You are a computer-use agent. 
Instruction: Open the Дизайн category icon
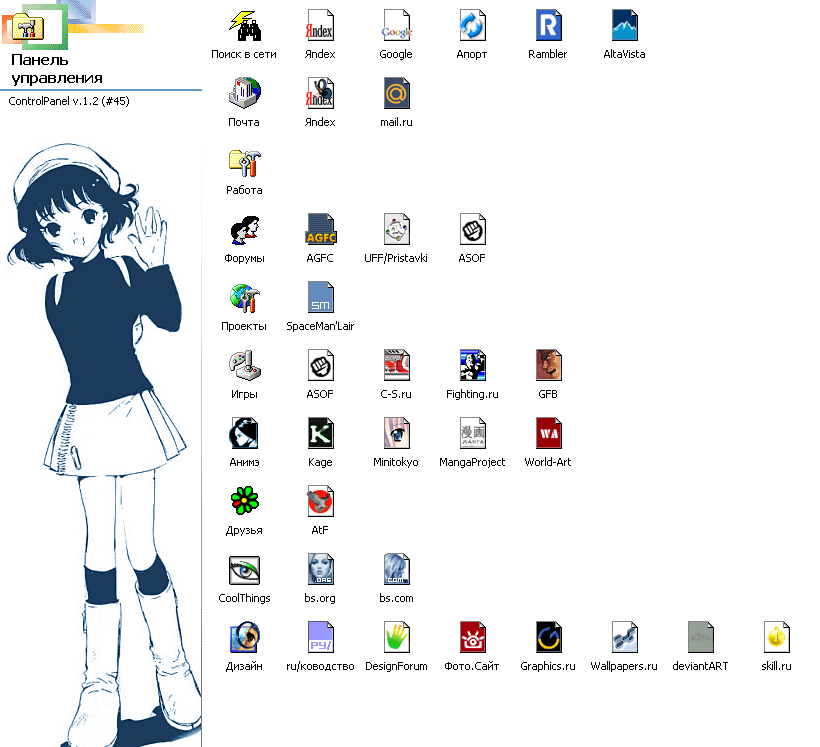pos(244,638)
